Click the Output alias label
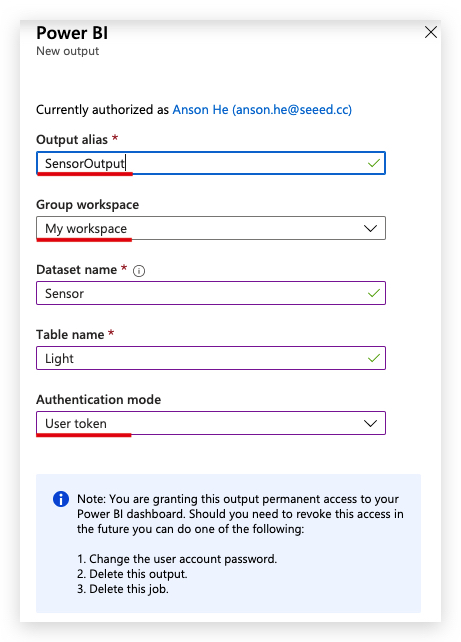This screenshot has height=642, width=461. click(x=72, y=140)
